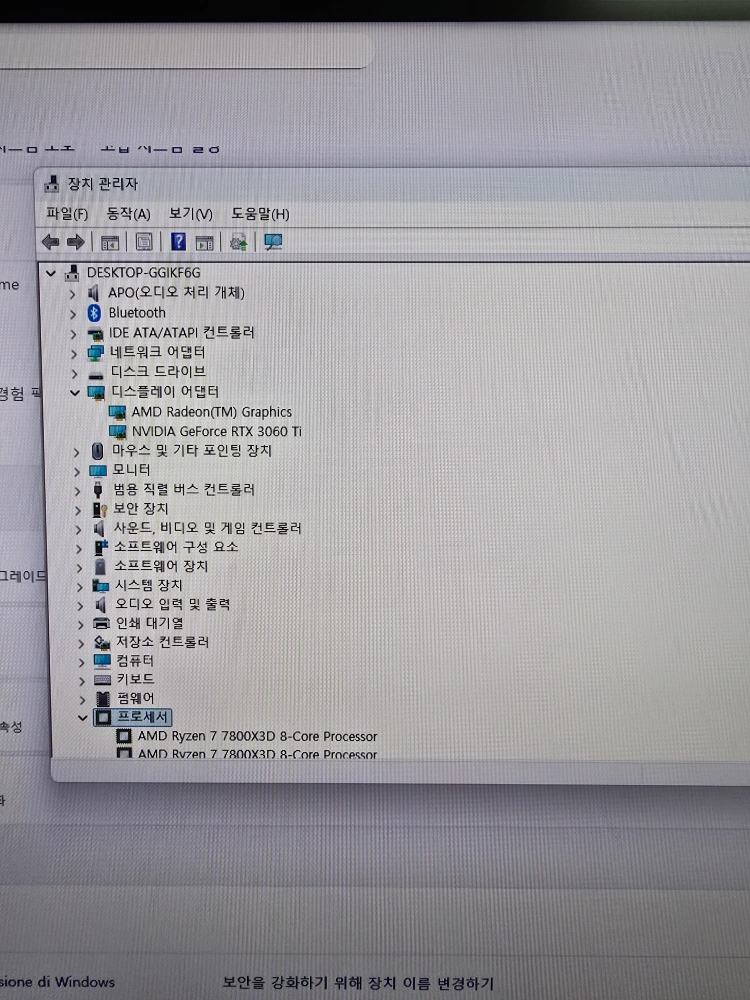Screen dimensions: 750x1000
Task: Click the IDE ATA/ATAPI controller icon
Action: coord(95,333)
